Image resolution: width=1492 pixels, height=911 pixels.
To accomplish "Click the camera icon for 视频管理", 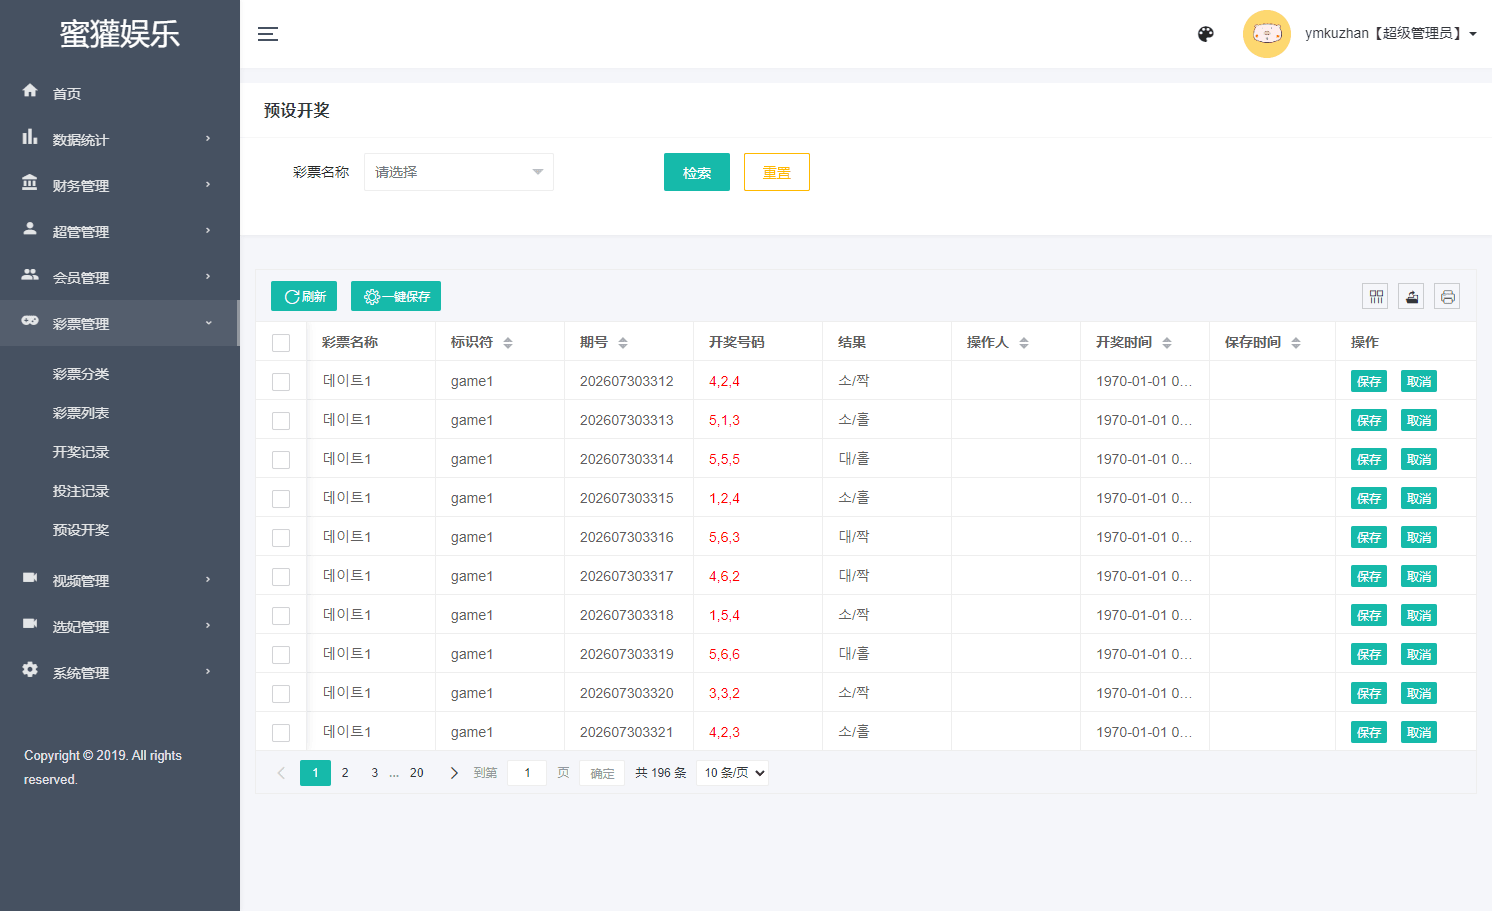I will point(30,578).
